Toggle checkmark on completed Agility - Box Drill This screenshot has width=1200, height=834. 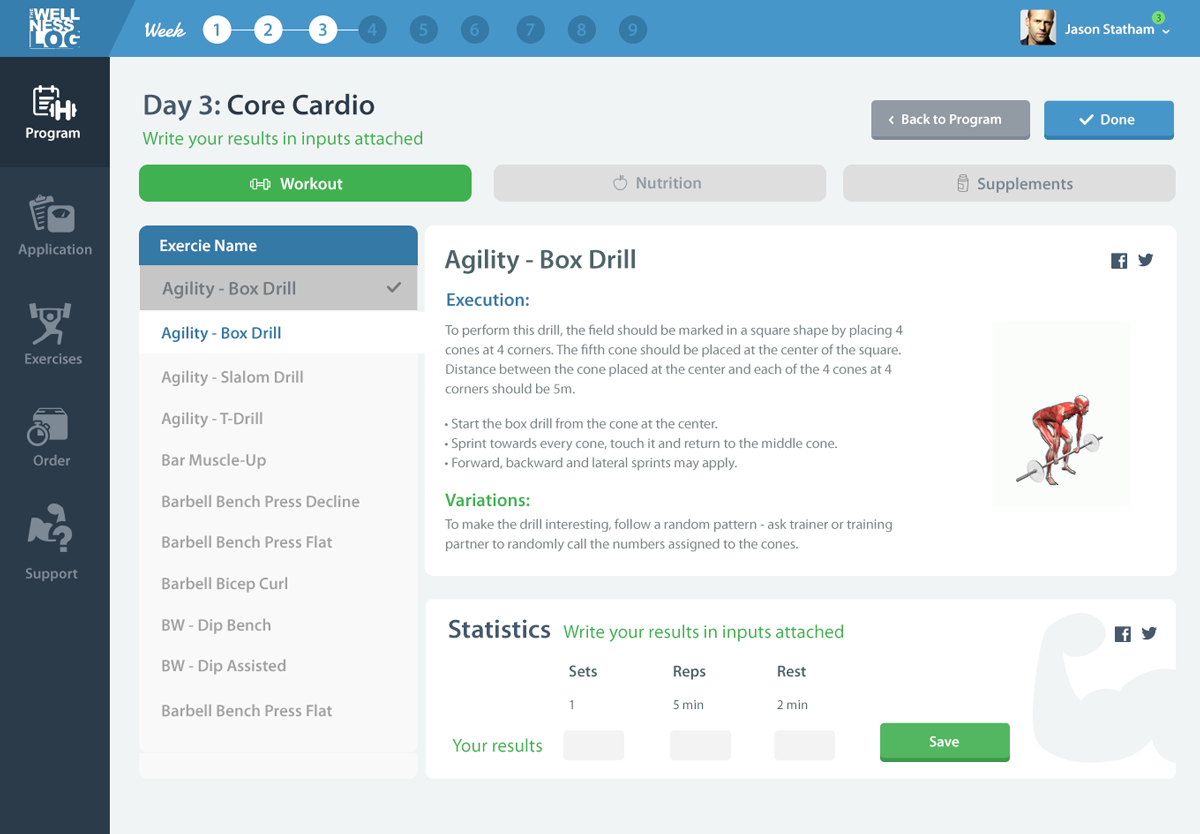point(394,288)
